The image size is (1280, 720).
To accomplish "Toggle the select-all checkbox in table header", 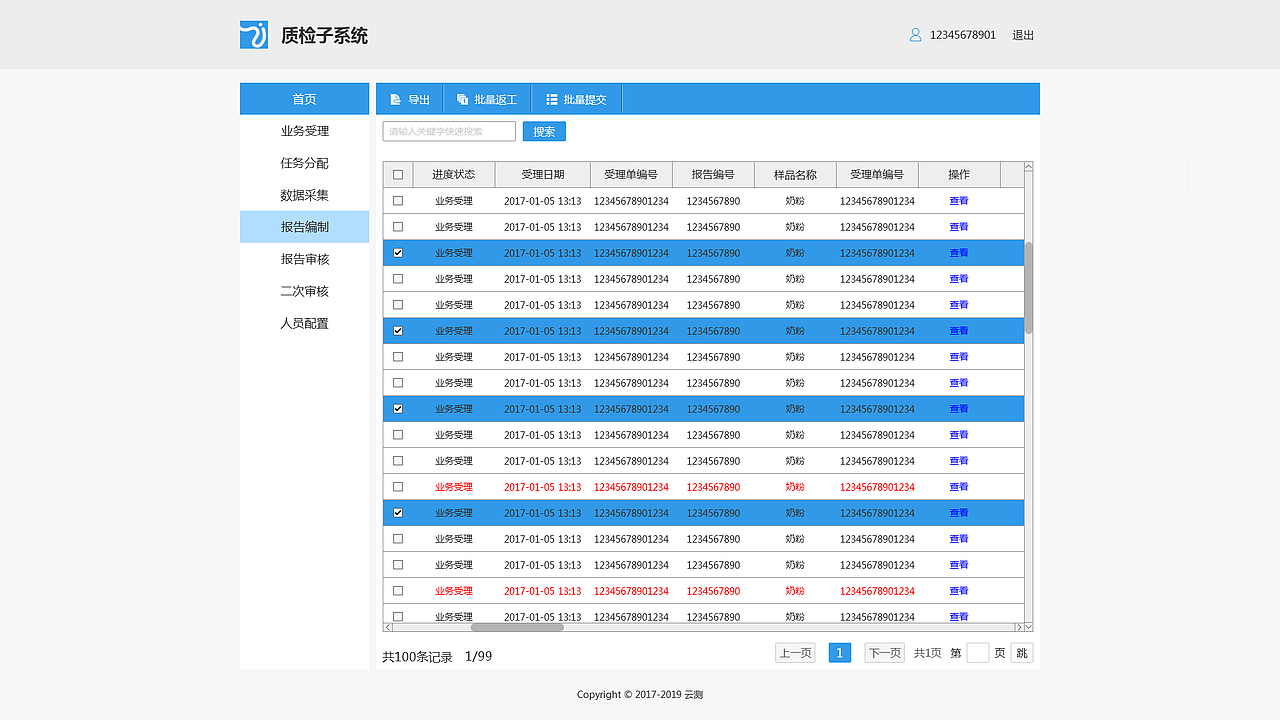I will coord(397,174).
